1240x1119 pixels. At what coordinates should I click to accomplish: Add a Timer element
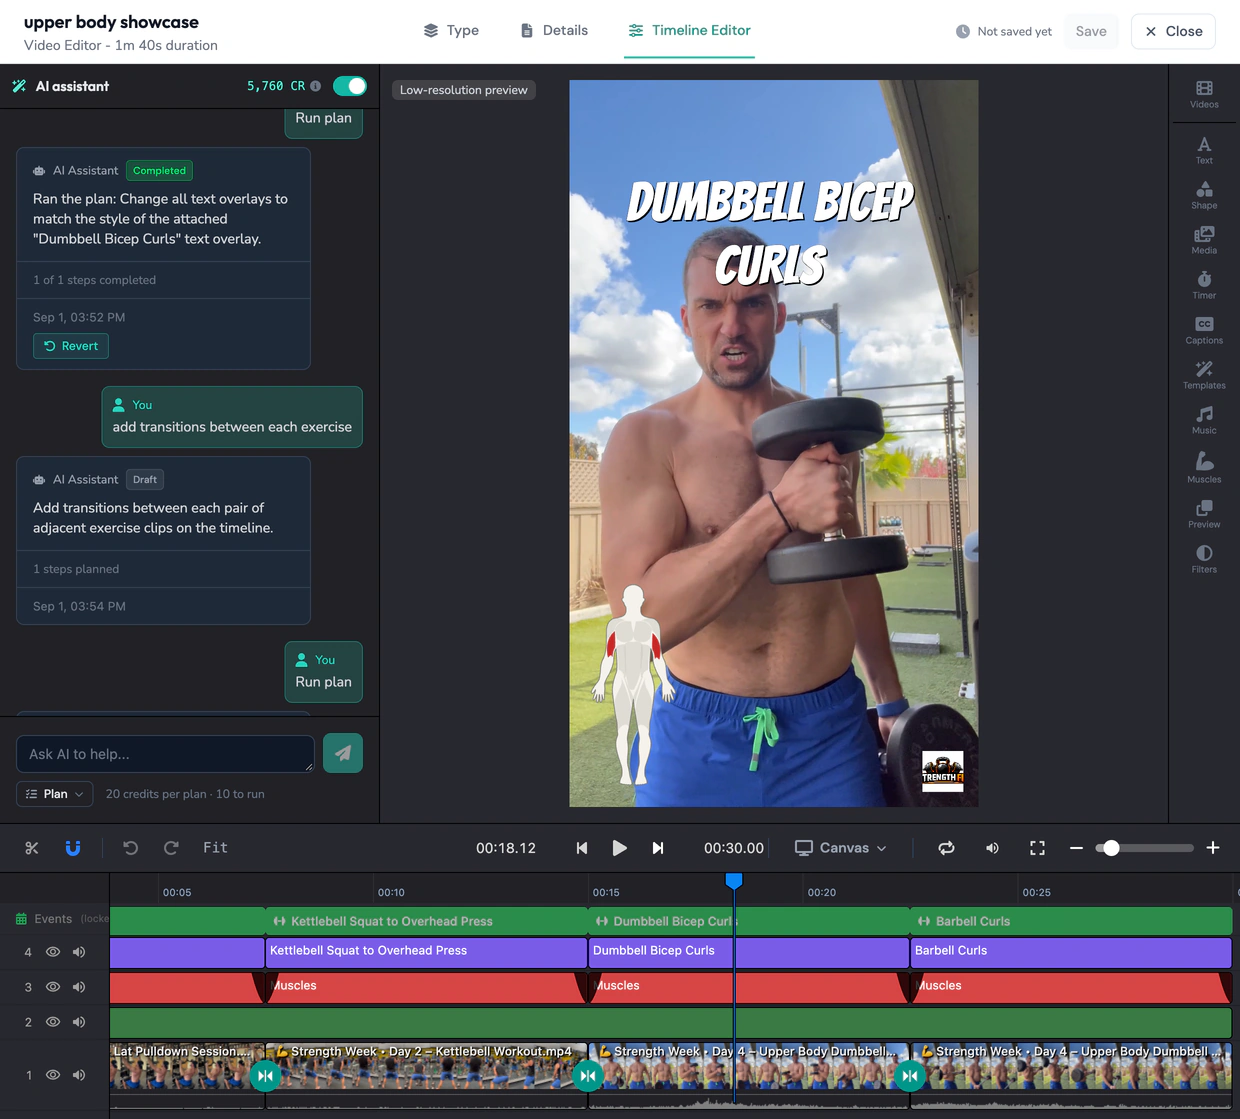(x=1204, y=285)
